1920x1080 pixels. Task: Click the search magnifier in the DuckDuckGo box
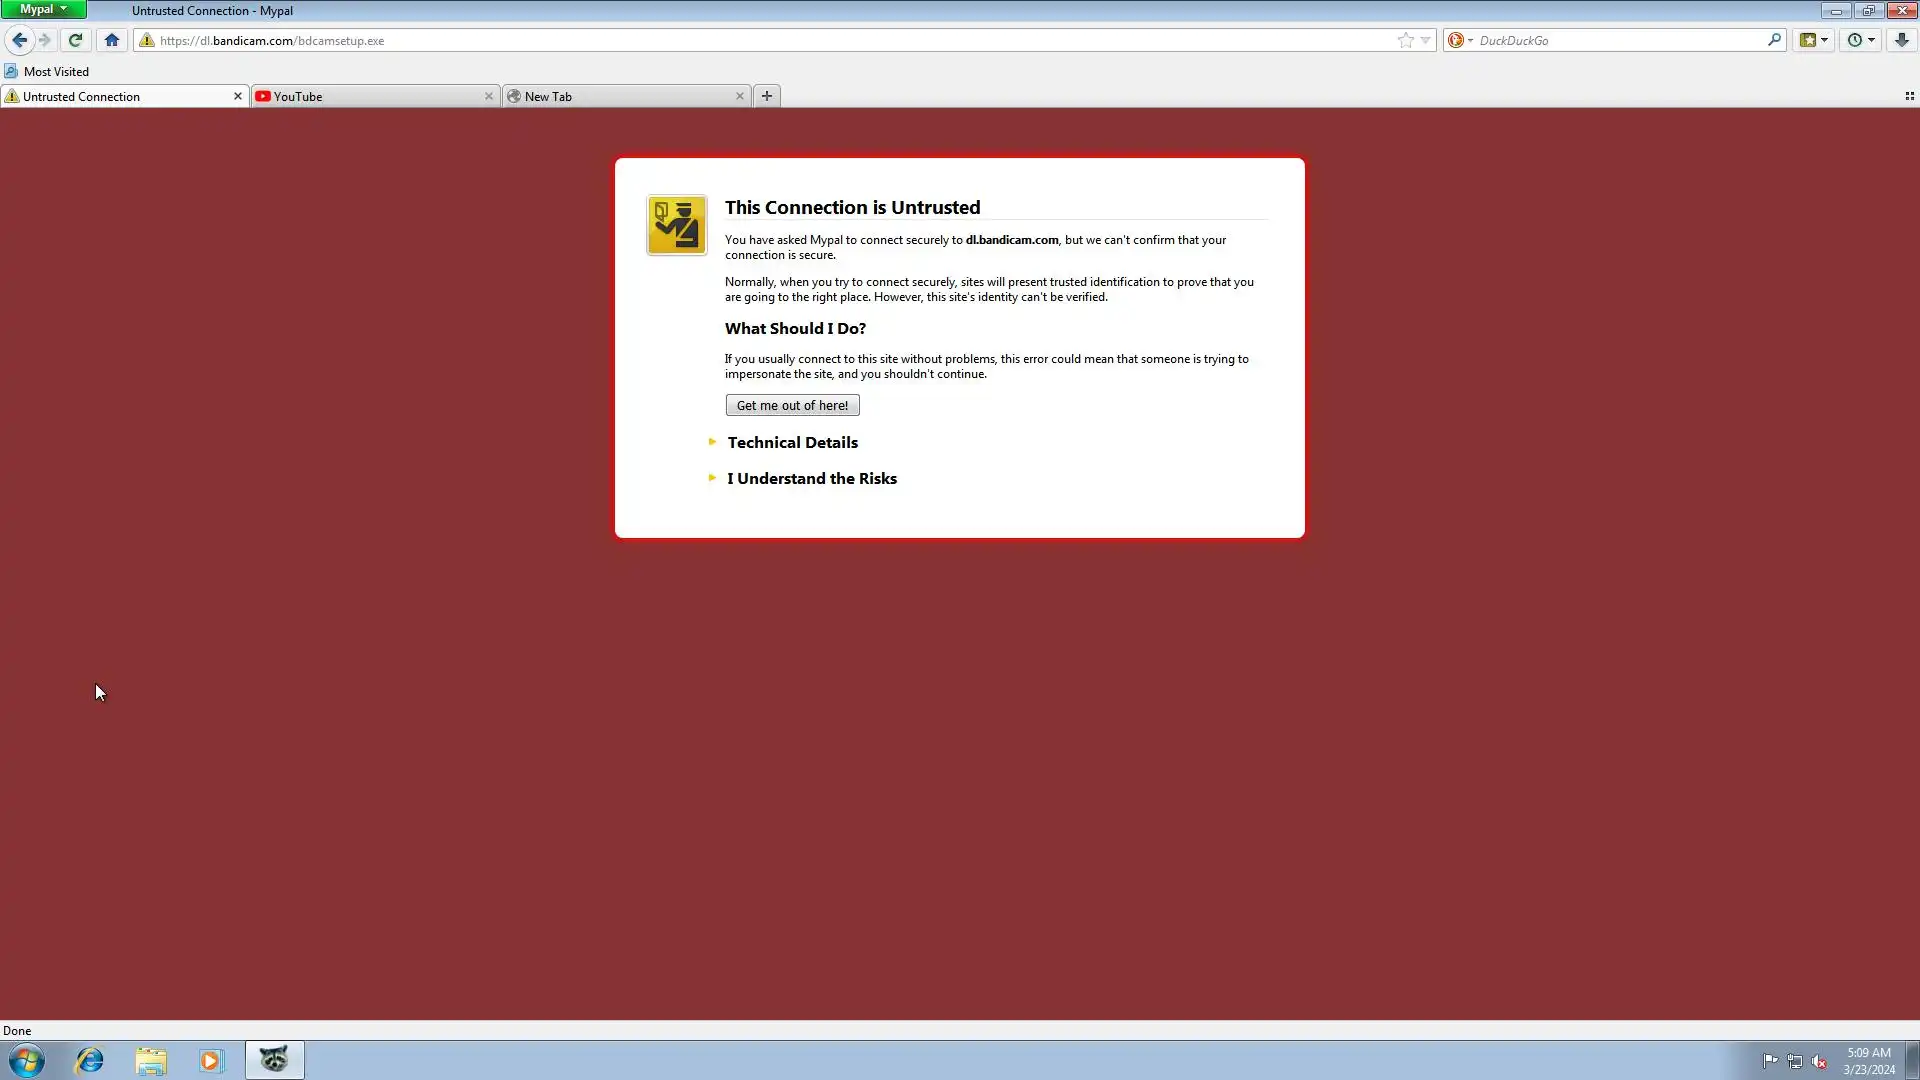1774,40
